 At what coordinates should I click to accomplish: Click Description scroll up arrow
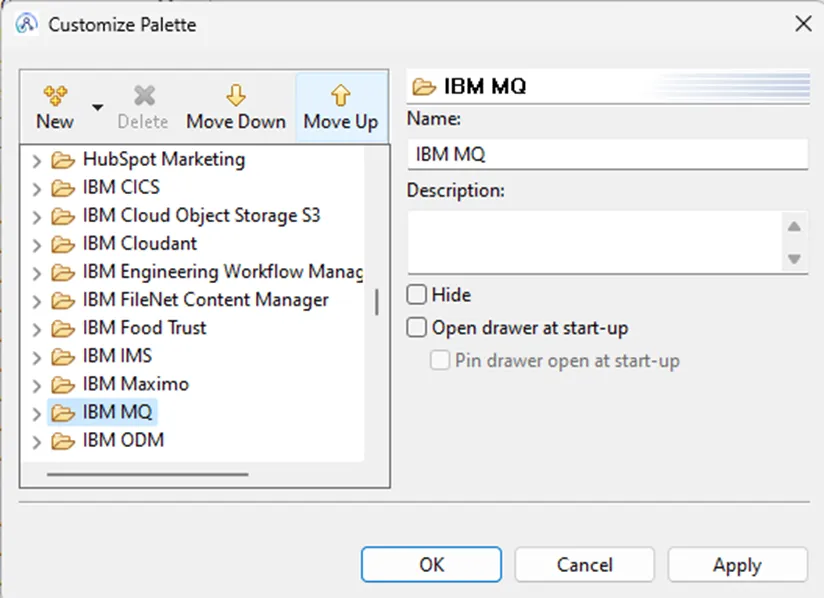click(794, 226)
